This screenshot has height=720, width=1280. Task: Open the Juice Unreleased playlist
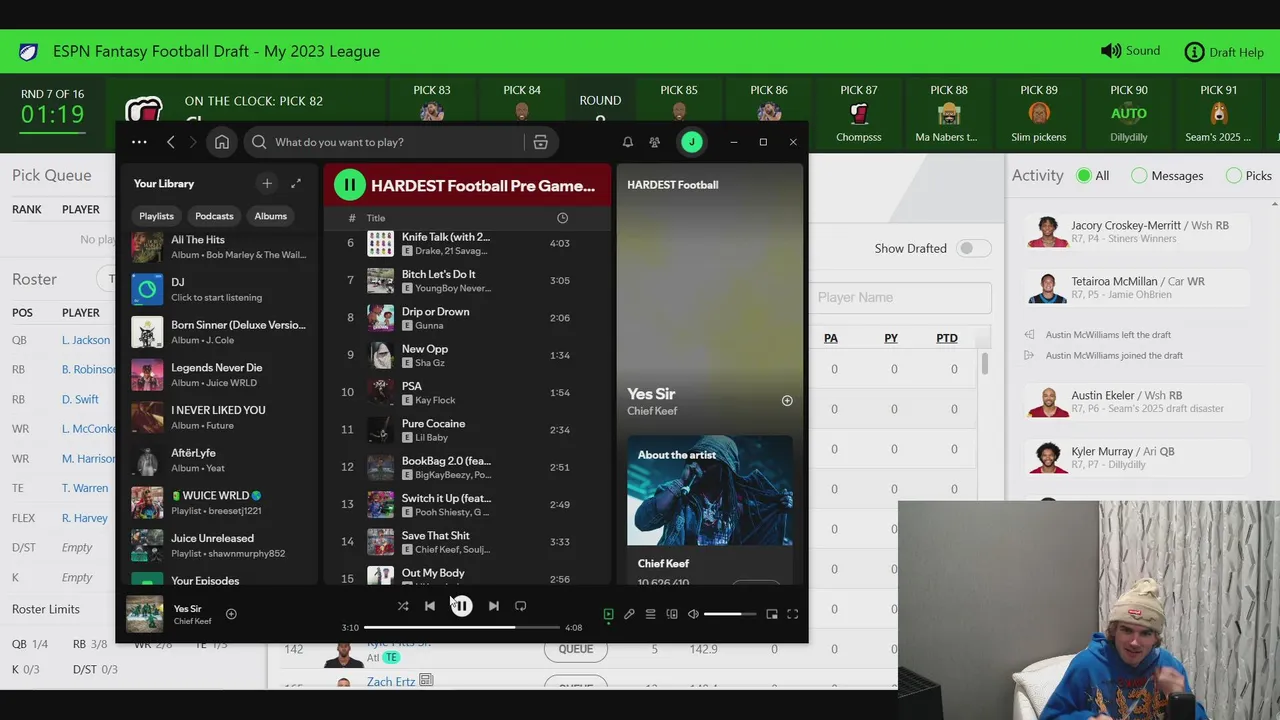coord(220,545)
